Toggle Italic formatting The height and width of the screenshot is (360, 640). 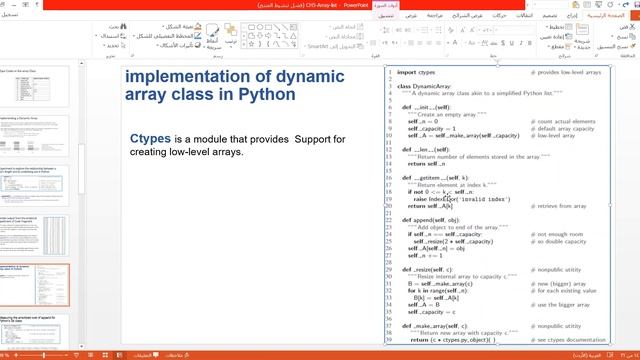pos(521,43)
